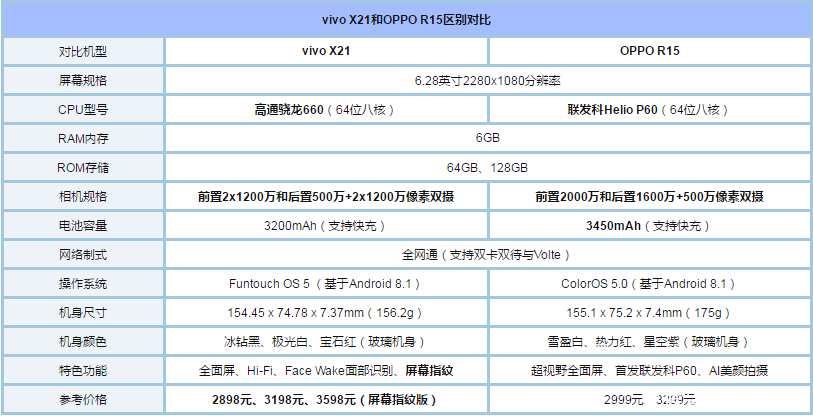Click the 'OPPO R15' column header
This screenshot has height=416, width=813.
[x=650, y=51]
